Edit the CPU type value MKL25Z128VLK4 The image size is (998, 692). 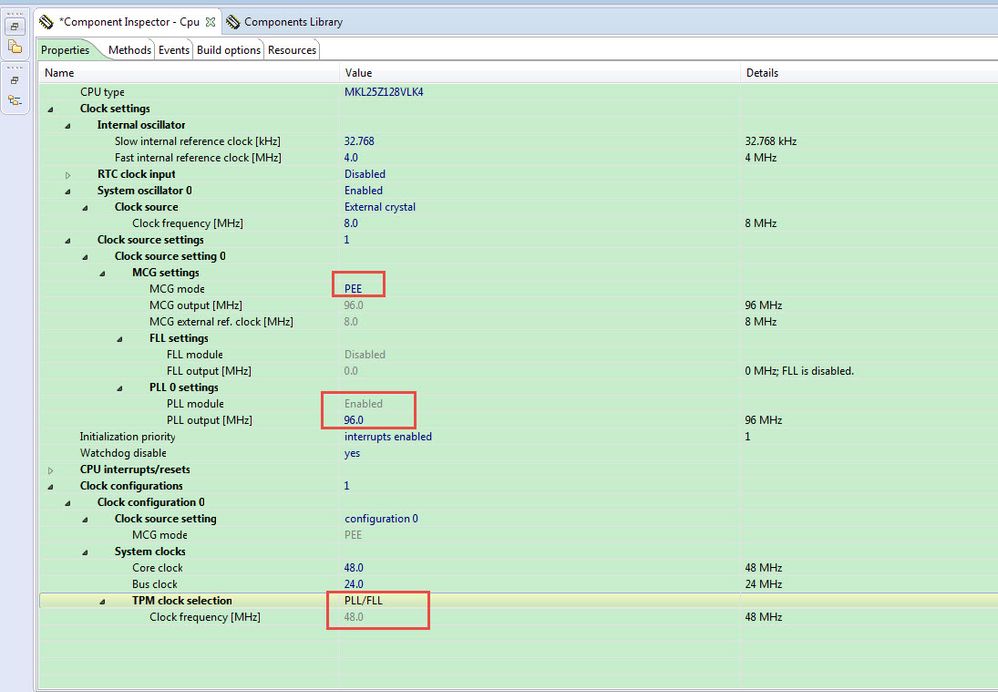(384, 92)
